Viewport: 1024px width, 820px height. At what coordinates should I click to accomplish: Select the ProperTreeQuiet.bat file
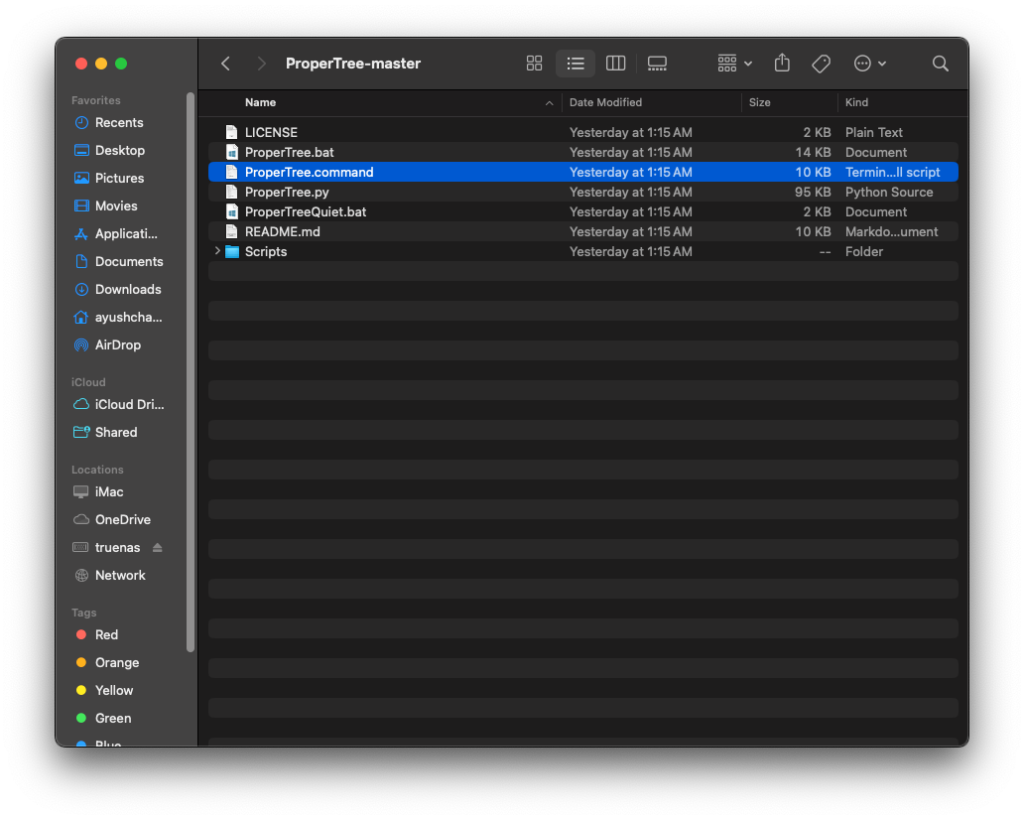583,212
